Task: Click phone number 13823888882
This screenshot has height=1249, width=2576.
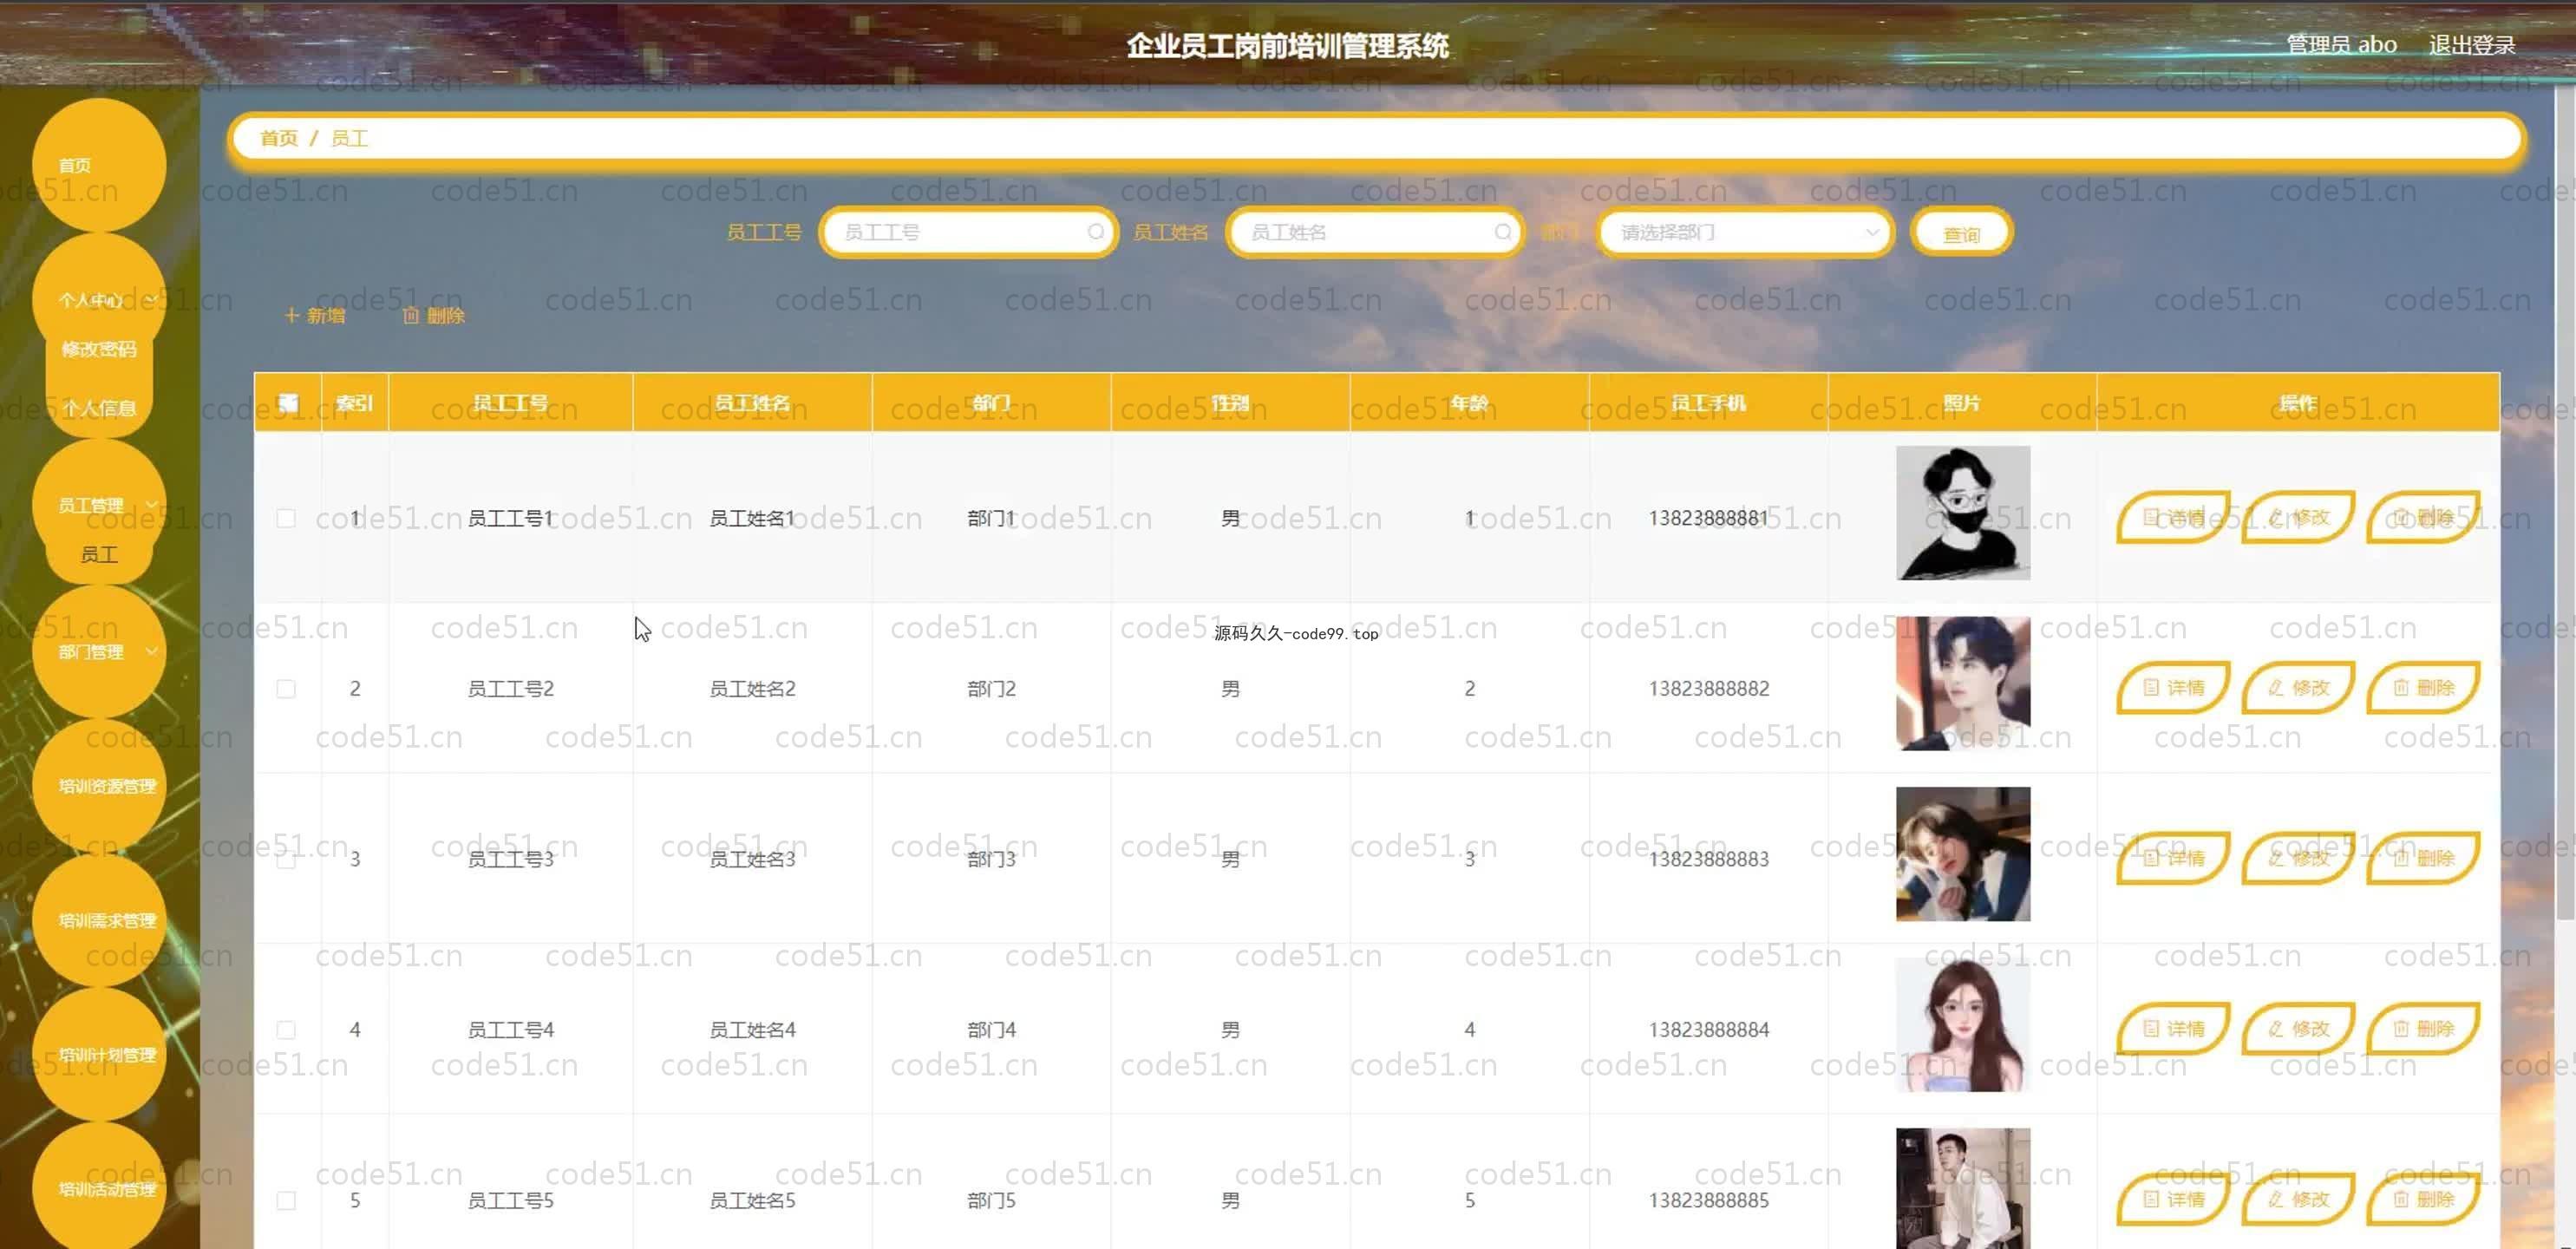Action: point(1708,688)
